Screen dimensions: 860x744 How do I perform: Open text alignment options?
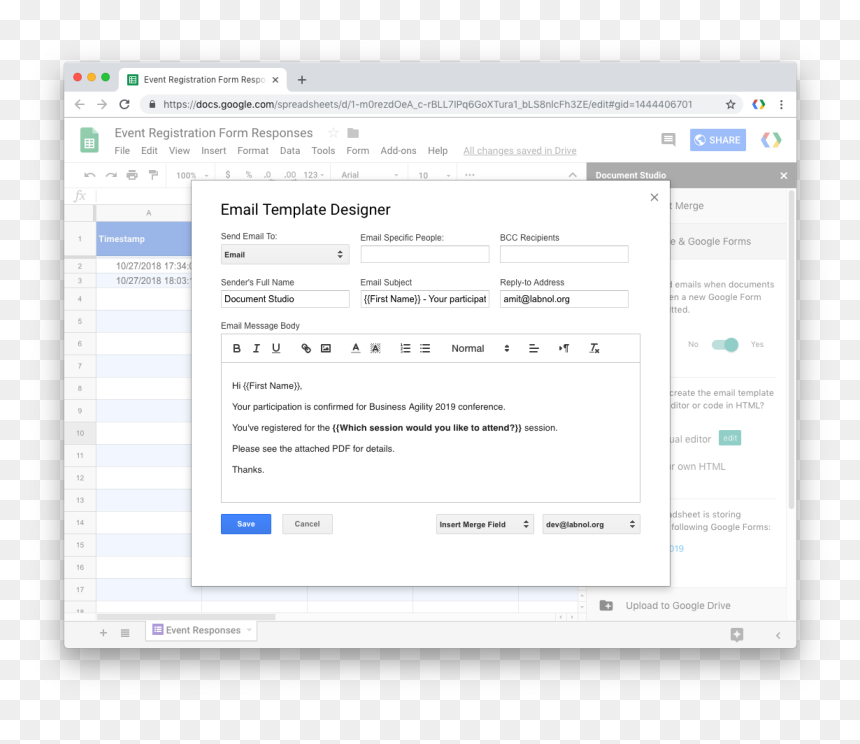tap(534, 348)
